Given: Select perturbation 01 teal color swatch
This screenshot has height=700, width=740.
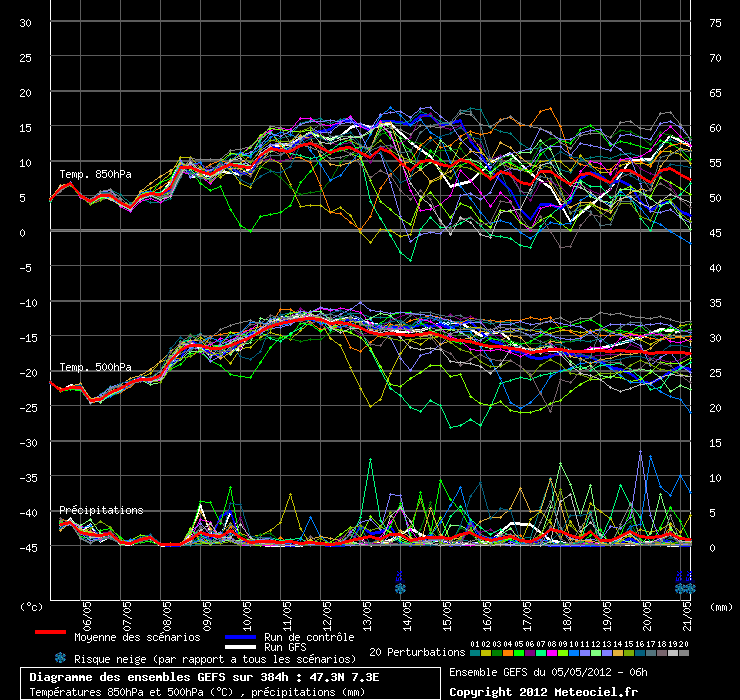Looking at the screenshot, I should pyautogui.click(x=475, y=653).
